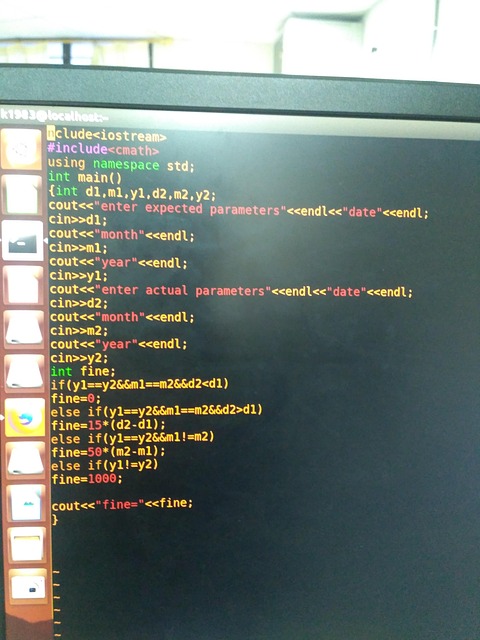Click the string "enter expected parameters"

(189, 208)
